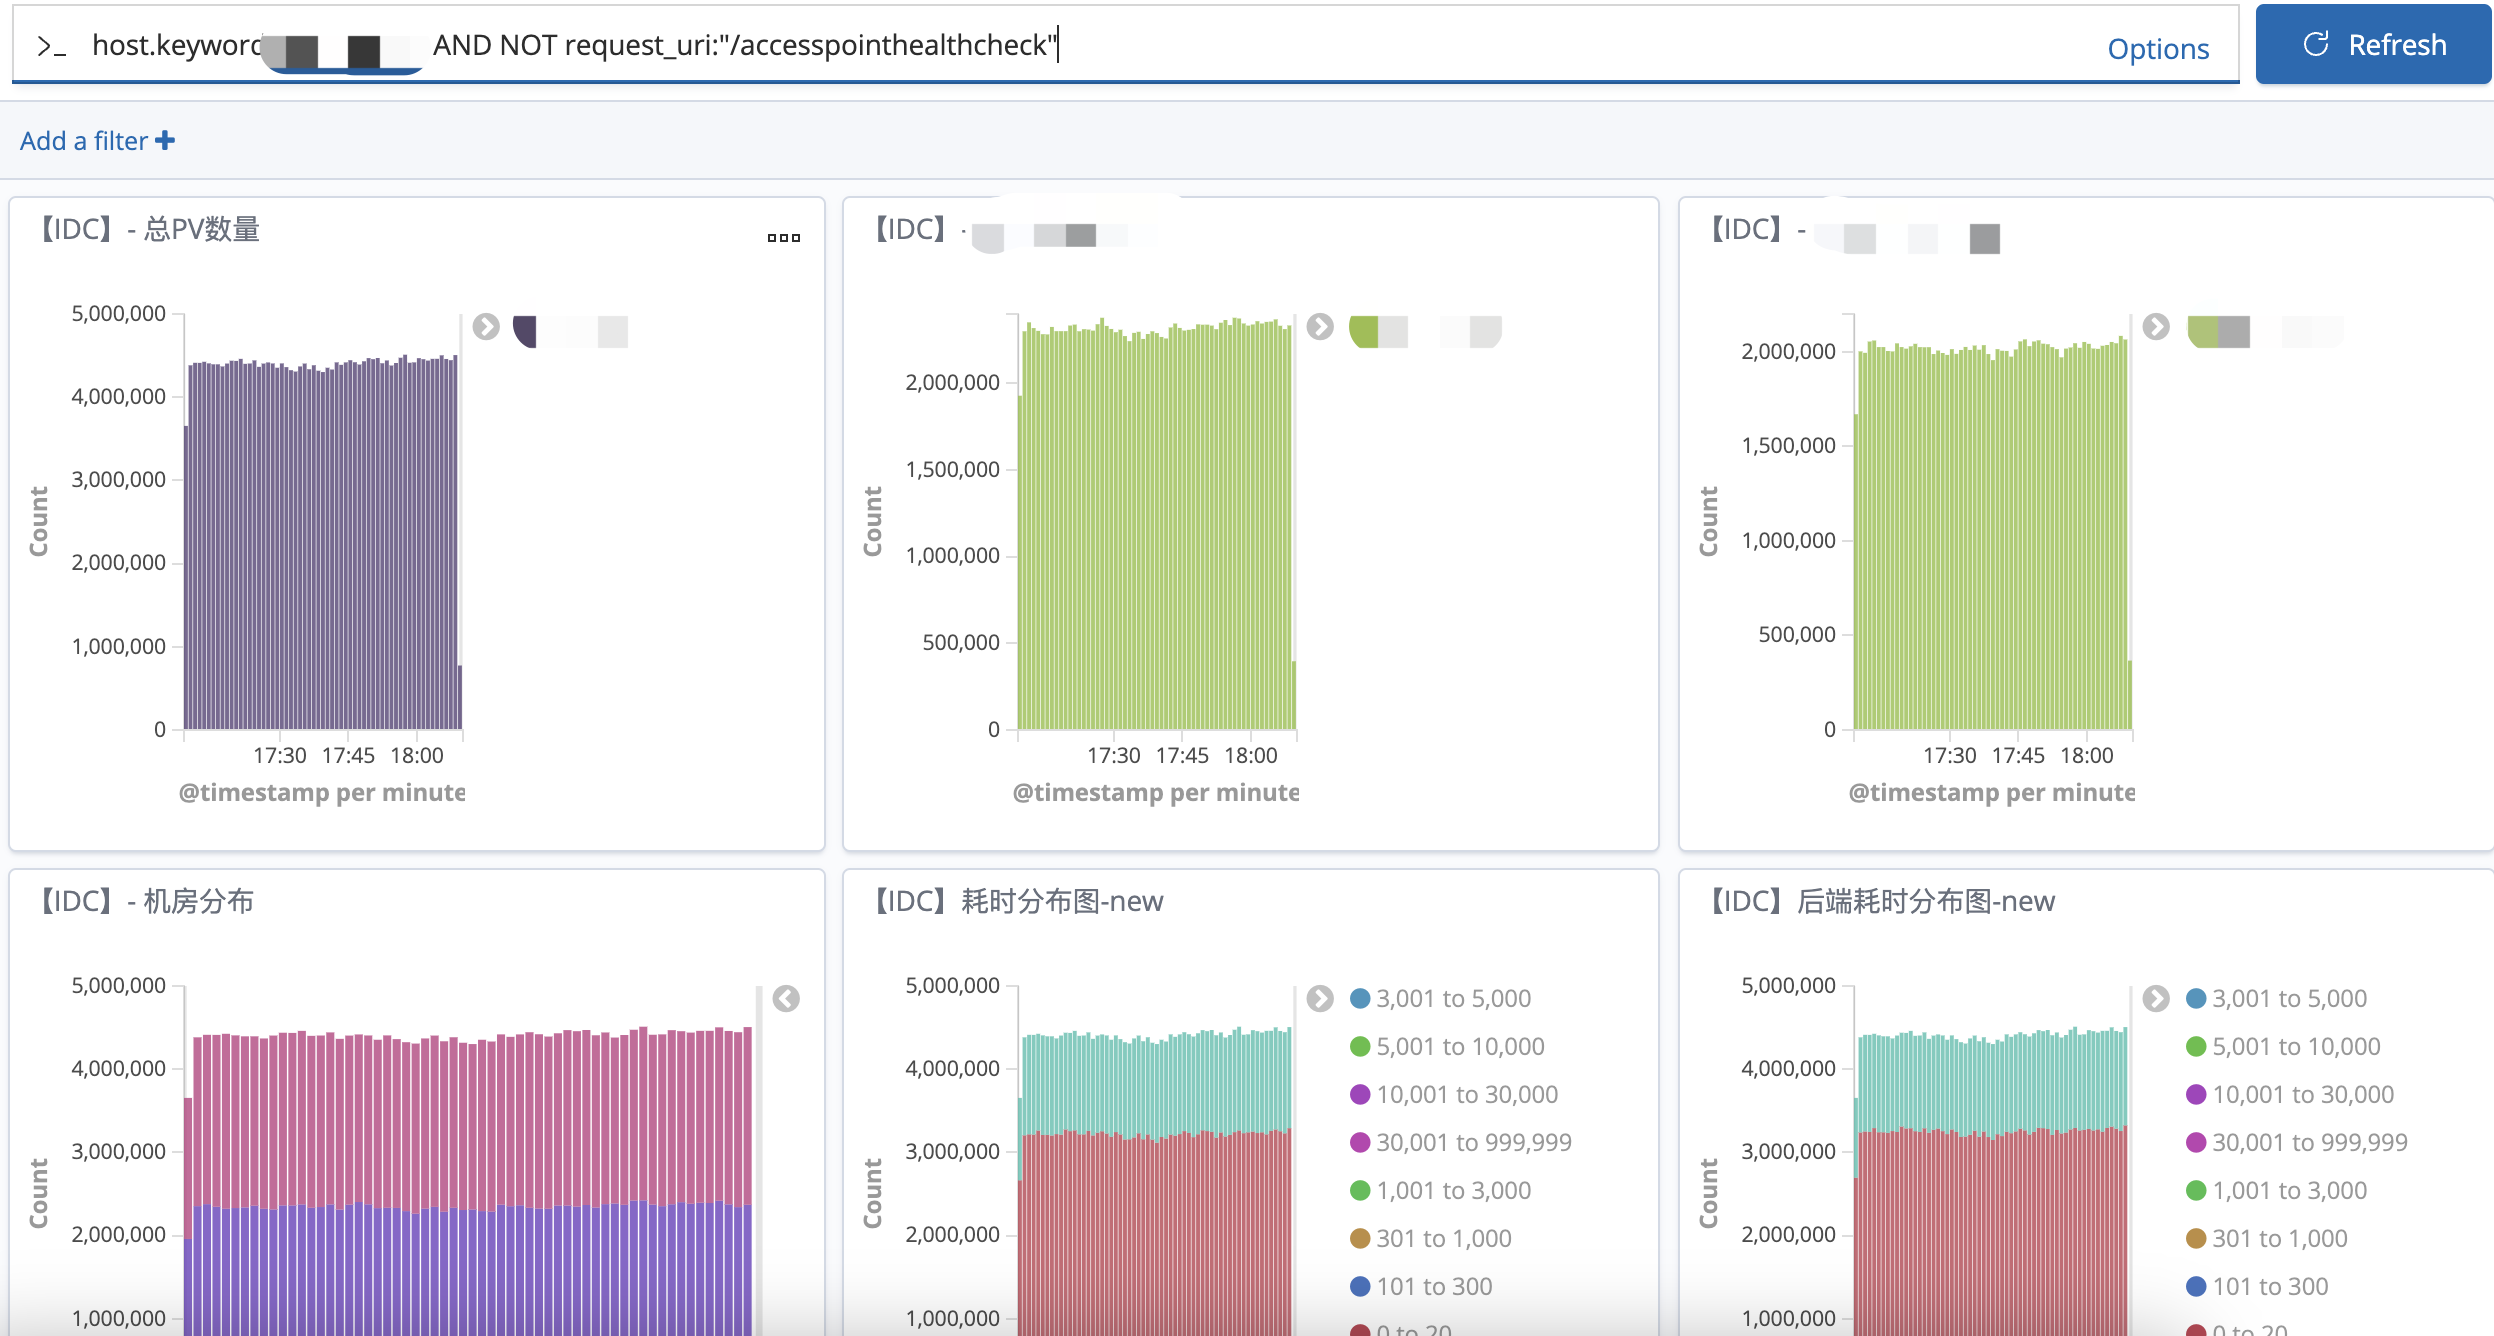Click the pink series in 机房分布 chart

point(470,1120)
